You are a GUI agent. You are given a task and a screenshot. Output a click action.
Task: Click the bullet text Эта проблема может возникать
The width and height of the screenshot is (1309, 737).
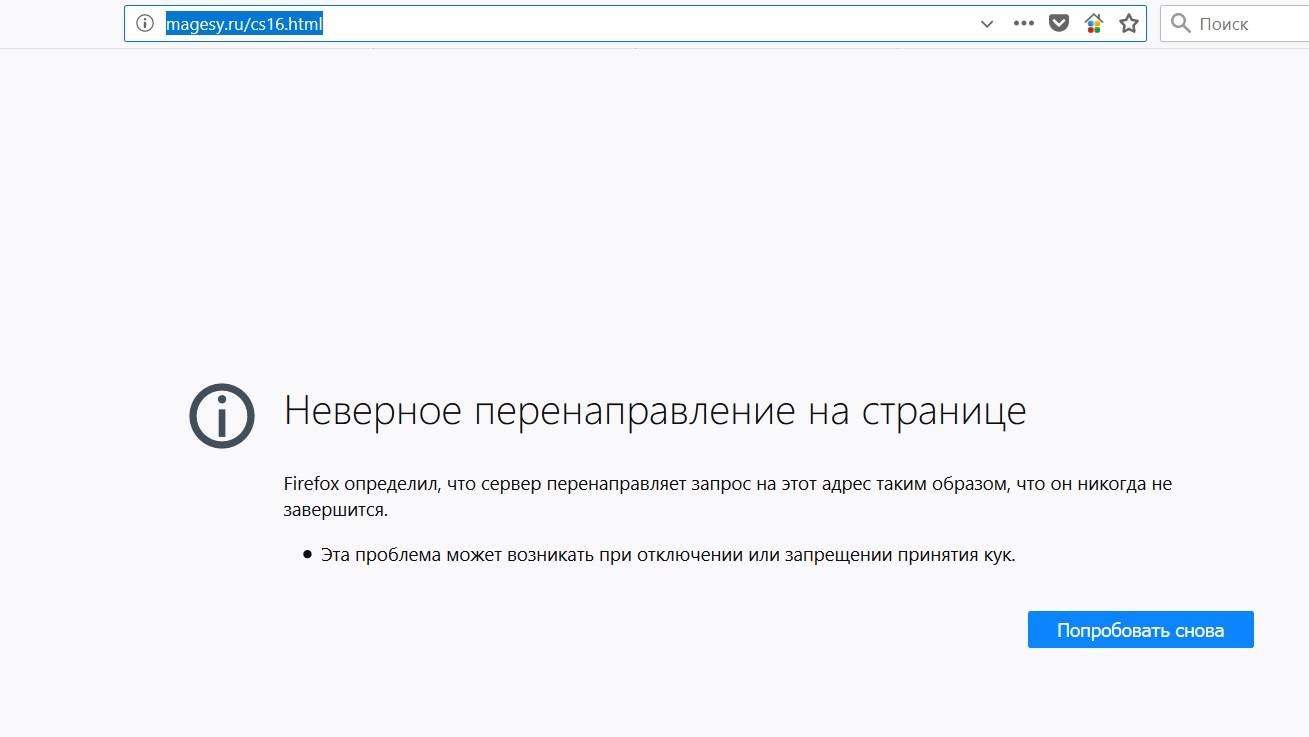click(x=668, y=555)
